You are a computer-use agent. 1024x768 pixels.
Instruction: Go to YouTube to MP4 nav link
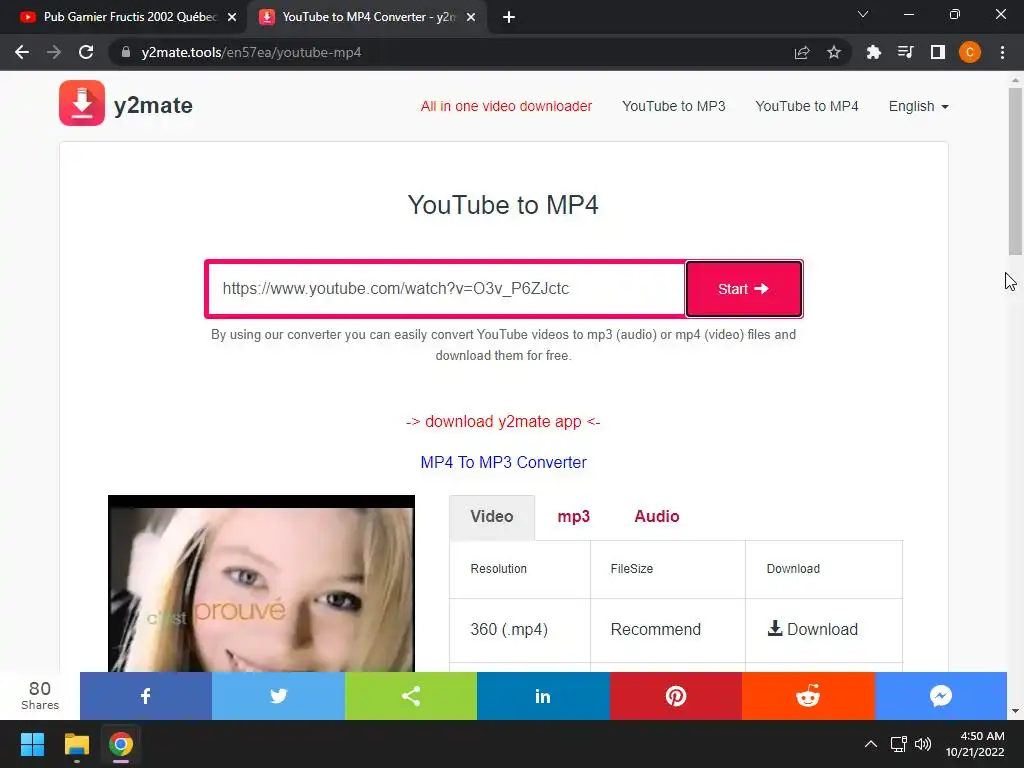(807, 106)
